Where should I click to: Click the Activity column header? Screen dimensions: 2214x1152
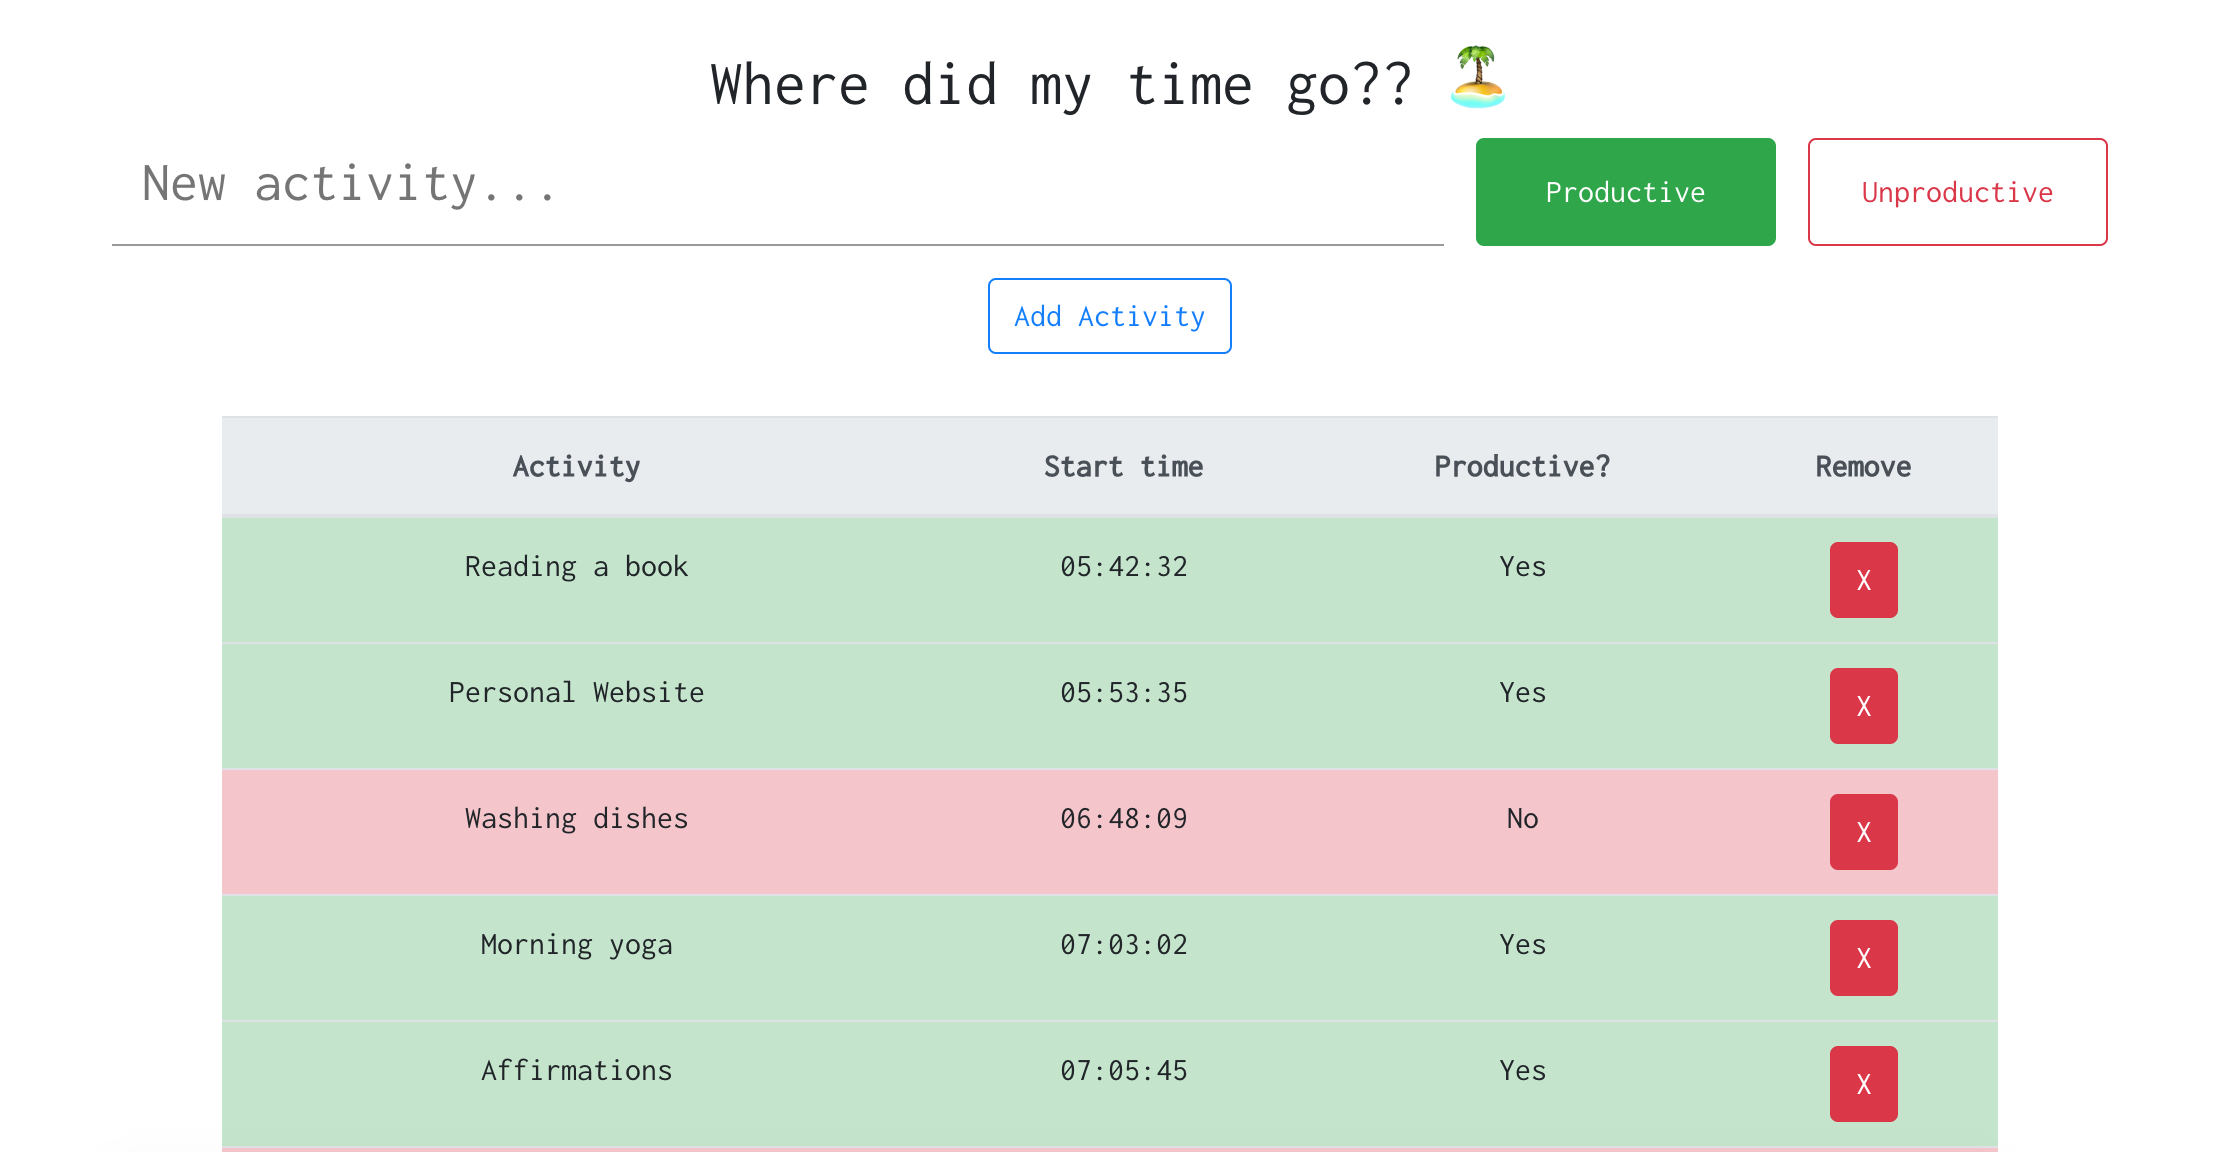(x=576, y=467)
